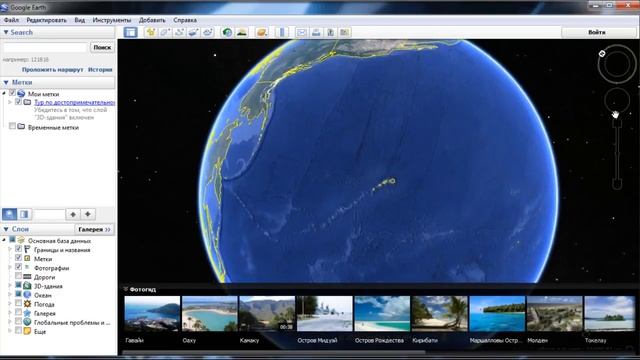Image resolution: width=640 pixels, height=360 pixels.
Task: Open the Гавайи photo thumbnail
Action: click(x=152, y=313)
